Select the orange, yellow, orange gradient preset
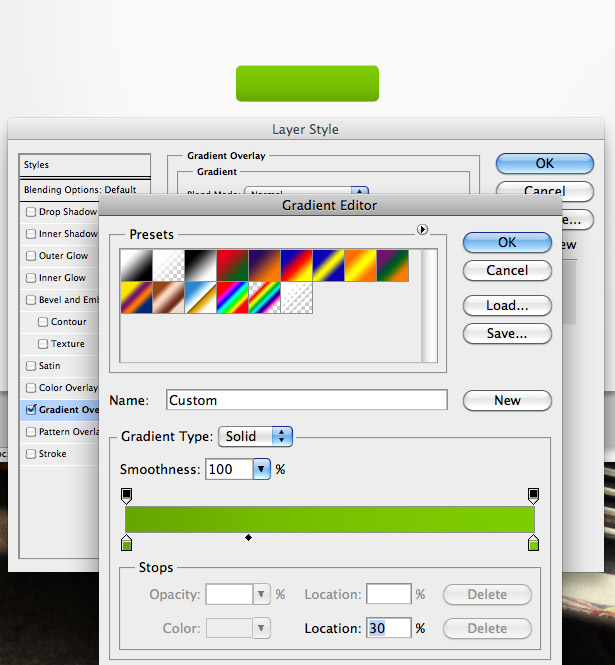 [361, 265]
